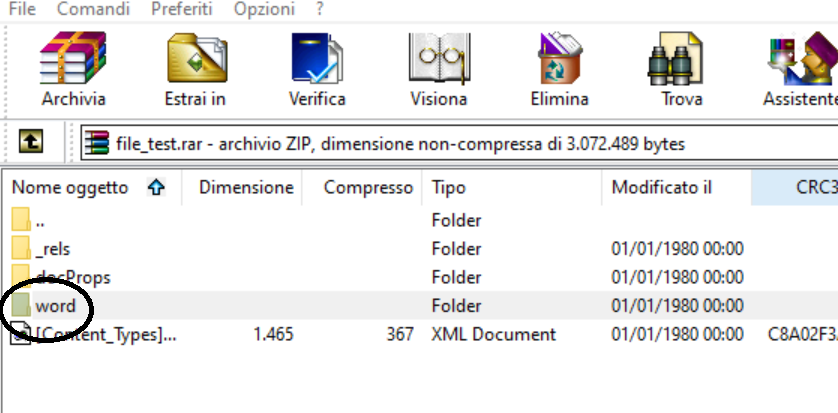
Task: Click the Trova search binoculars icon
Action: click(x=681, y=60)
